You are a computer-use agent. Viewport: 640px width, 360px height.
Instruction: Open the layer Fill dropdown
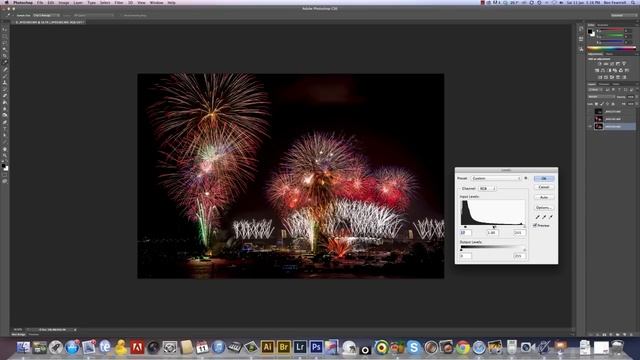(x=637, y=104)
